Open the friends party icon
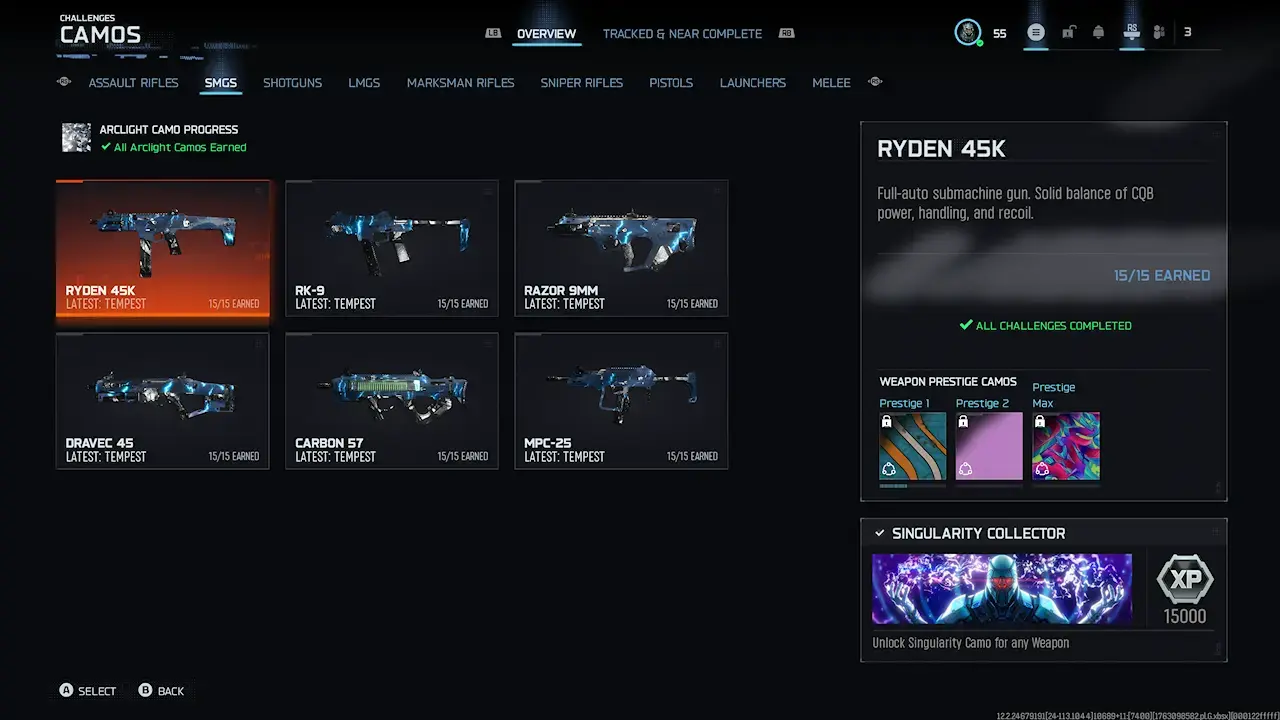 click(x=1159, y=32)
